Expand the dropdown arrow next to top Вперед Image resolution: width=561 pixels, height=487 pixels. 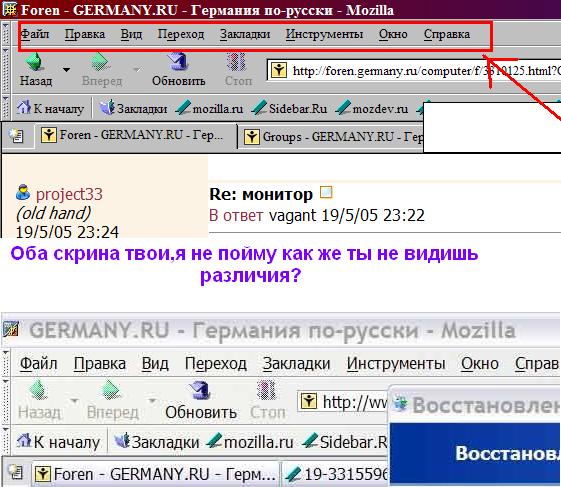pyautogui.click(x=137, y=69)
